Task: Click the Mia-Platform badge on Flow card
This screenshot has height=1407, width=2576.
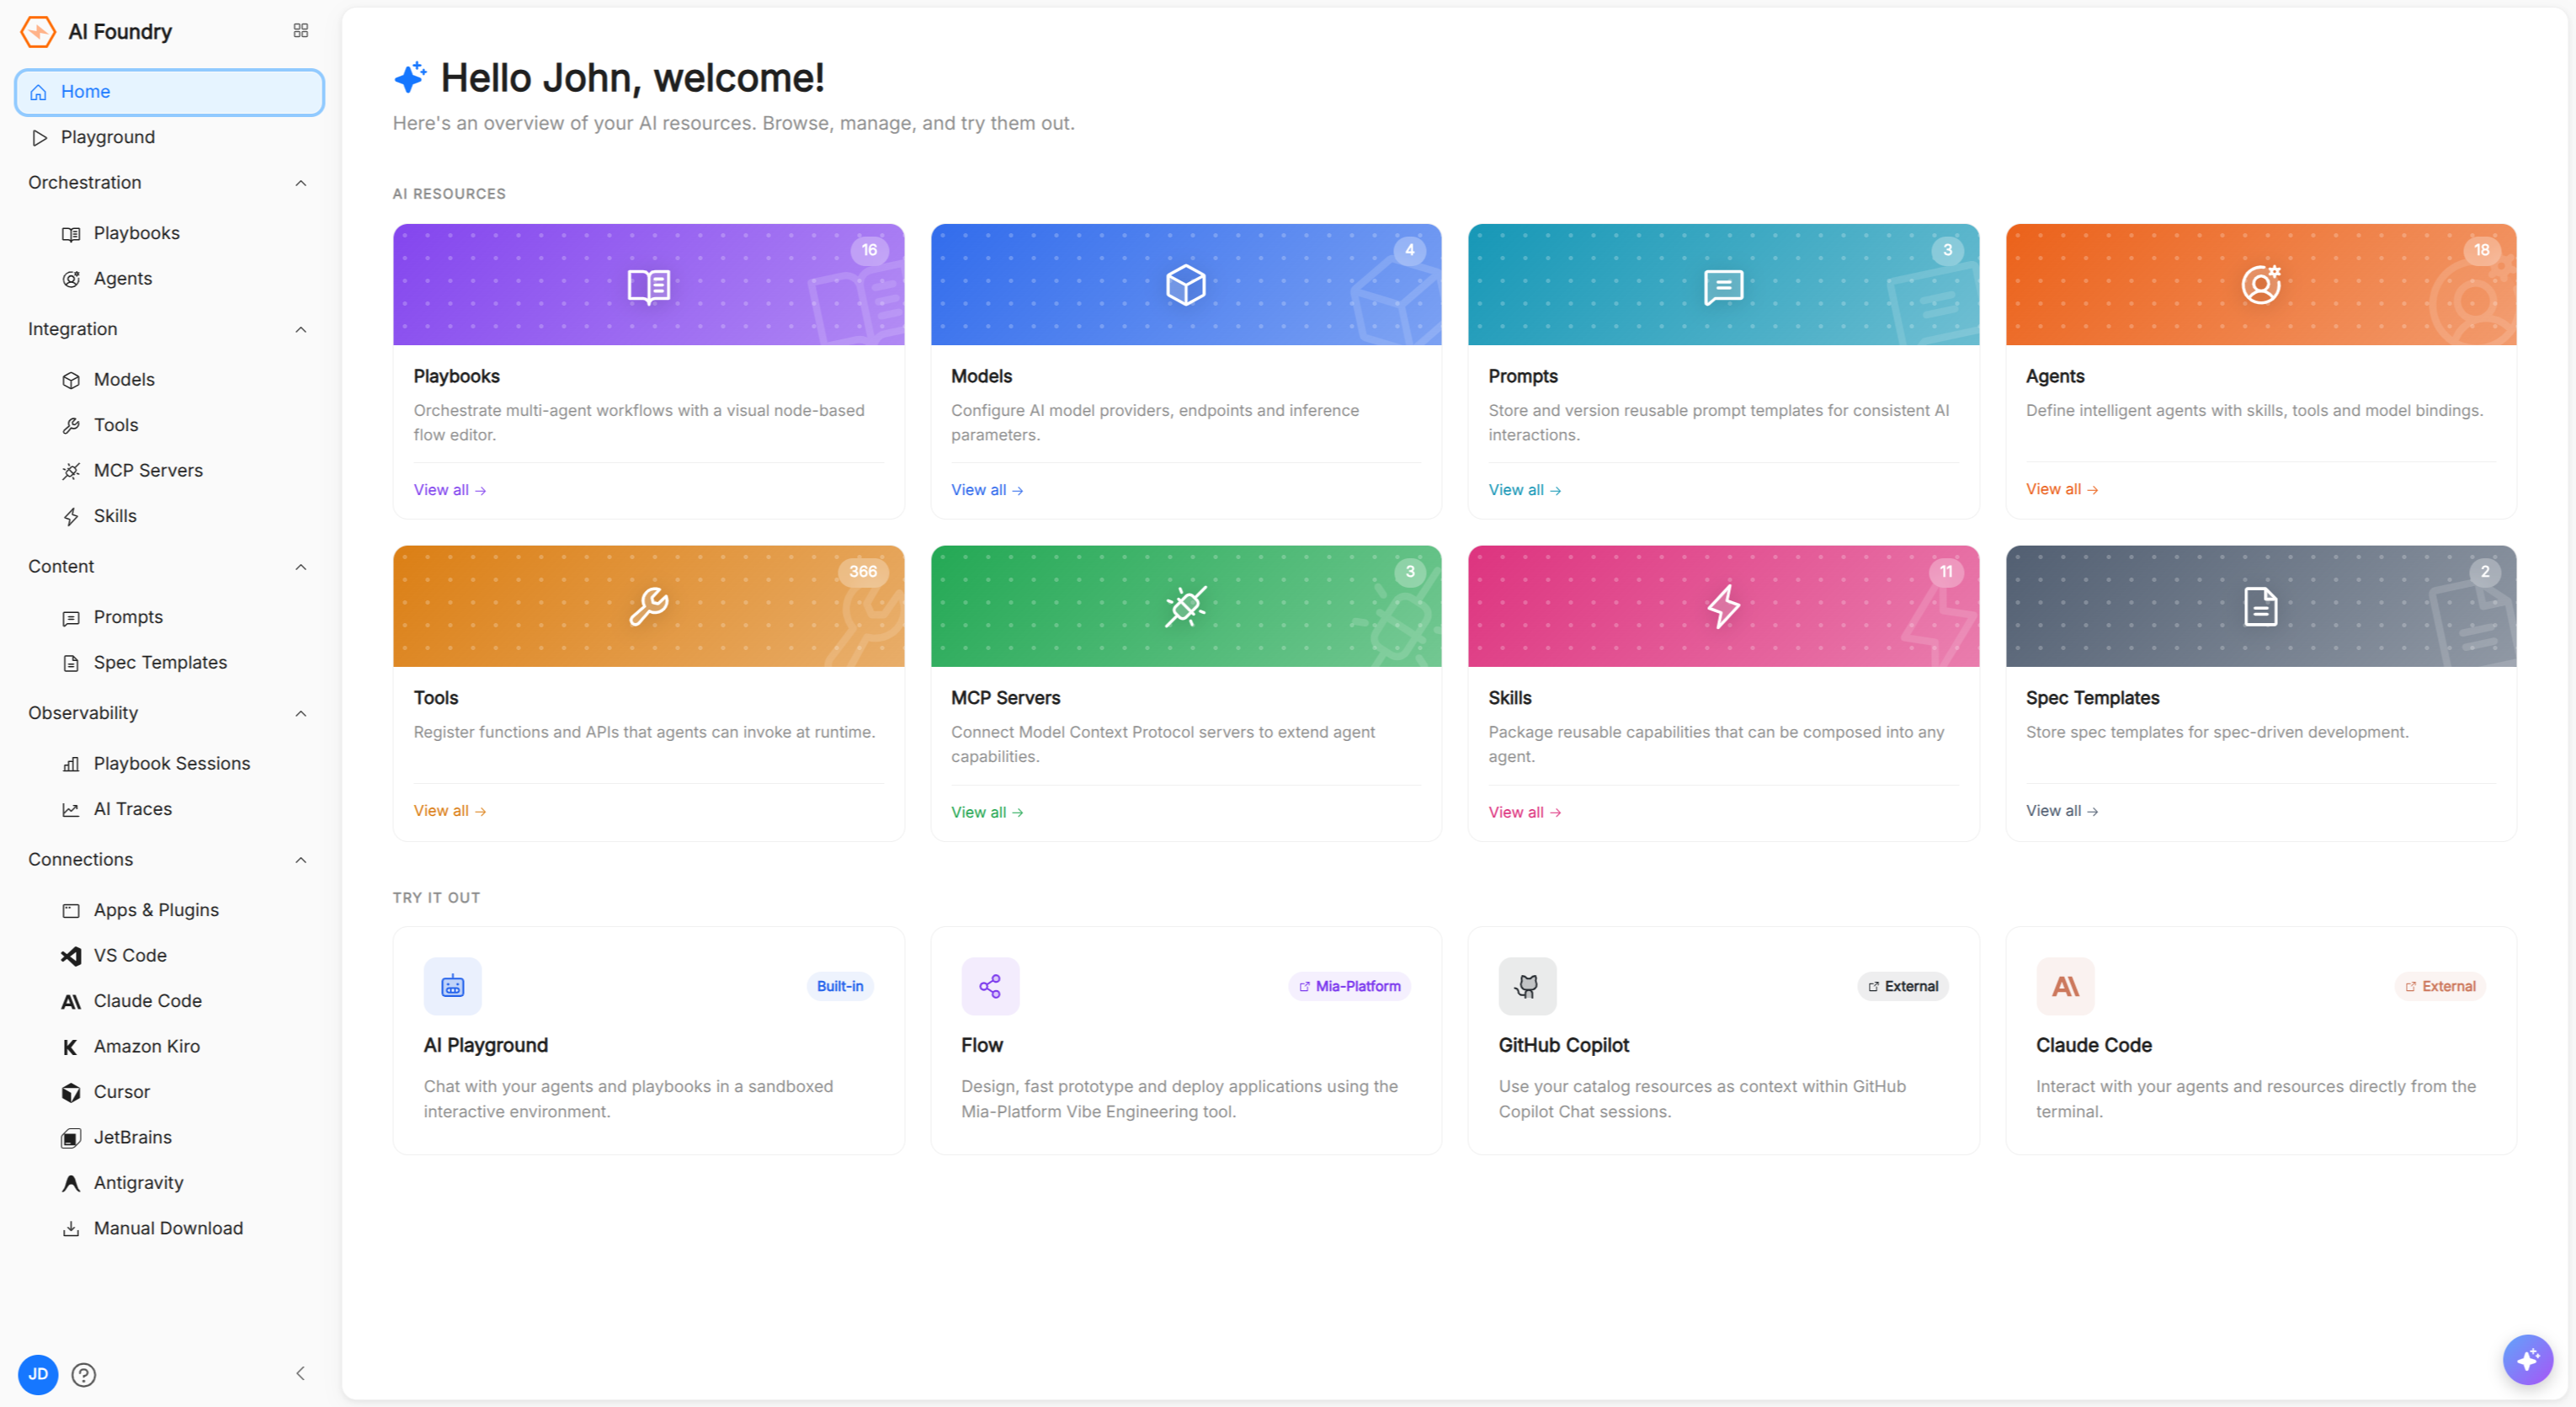Action: (x=1349, y=986)
